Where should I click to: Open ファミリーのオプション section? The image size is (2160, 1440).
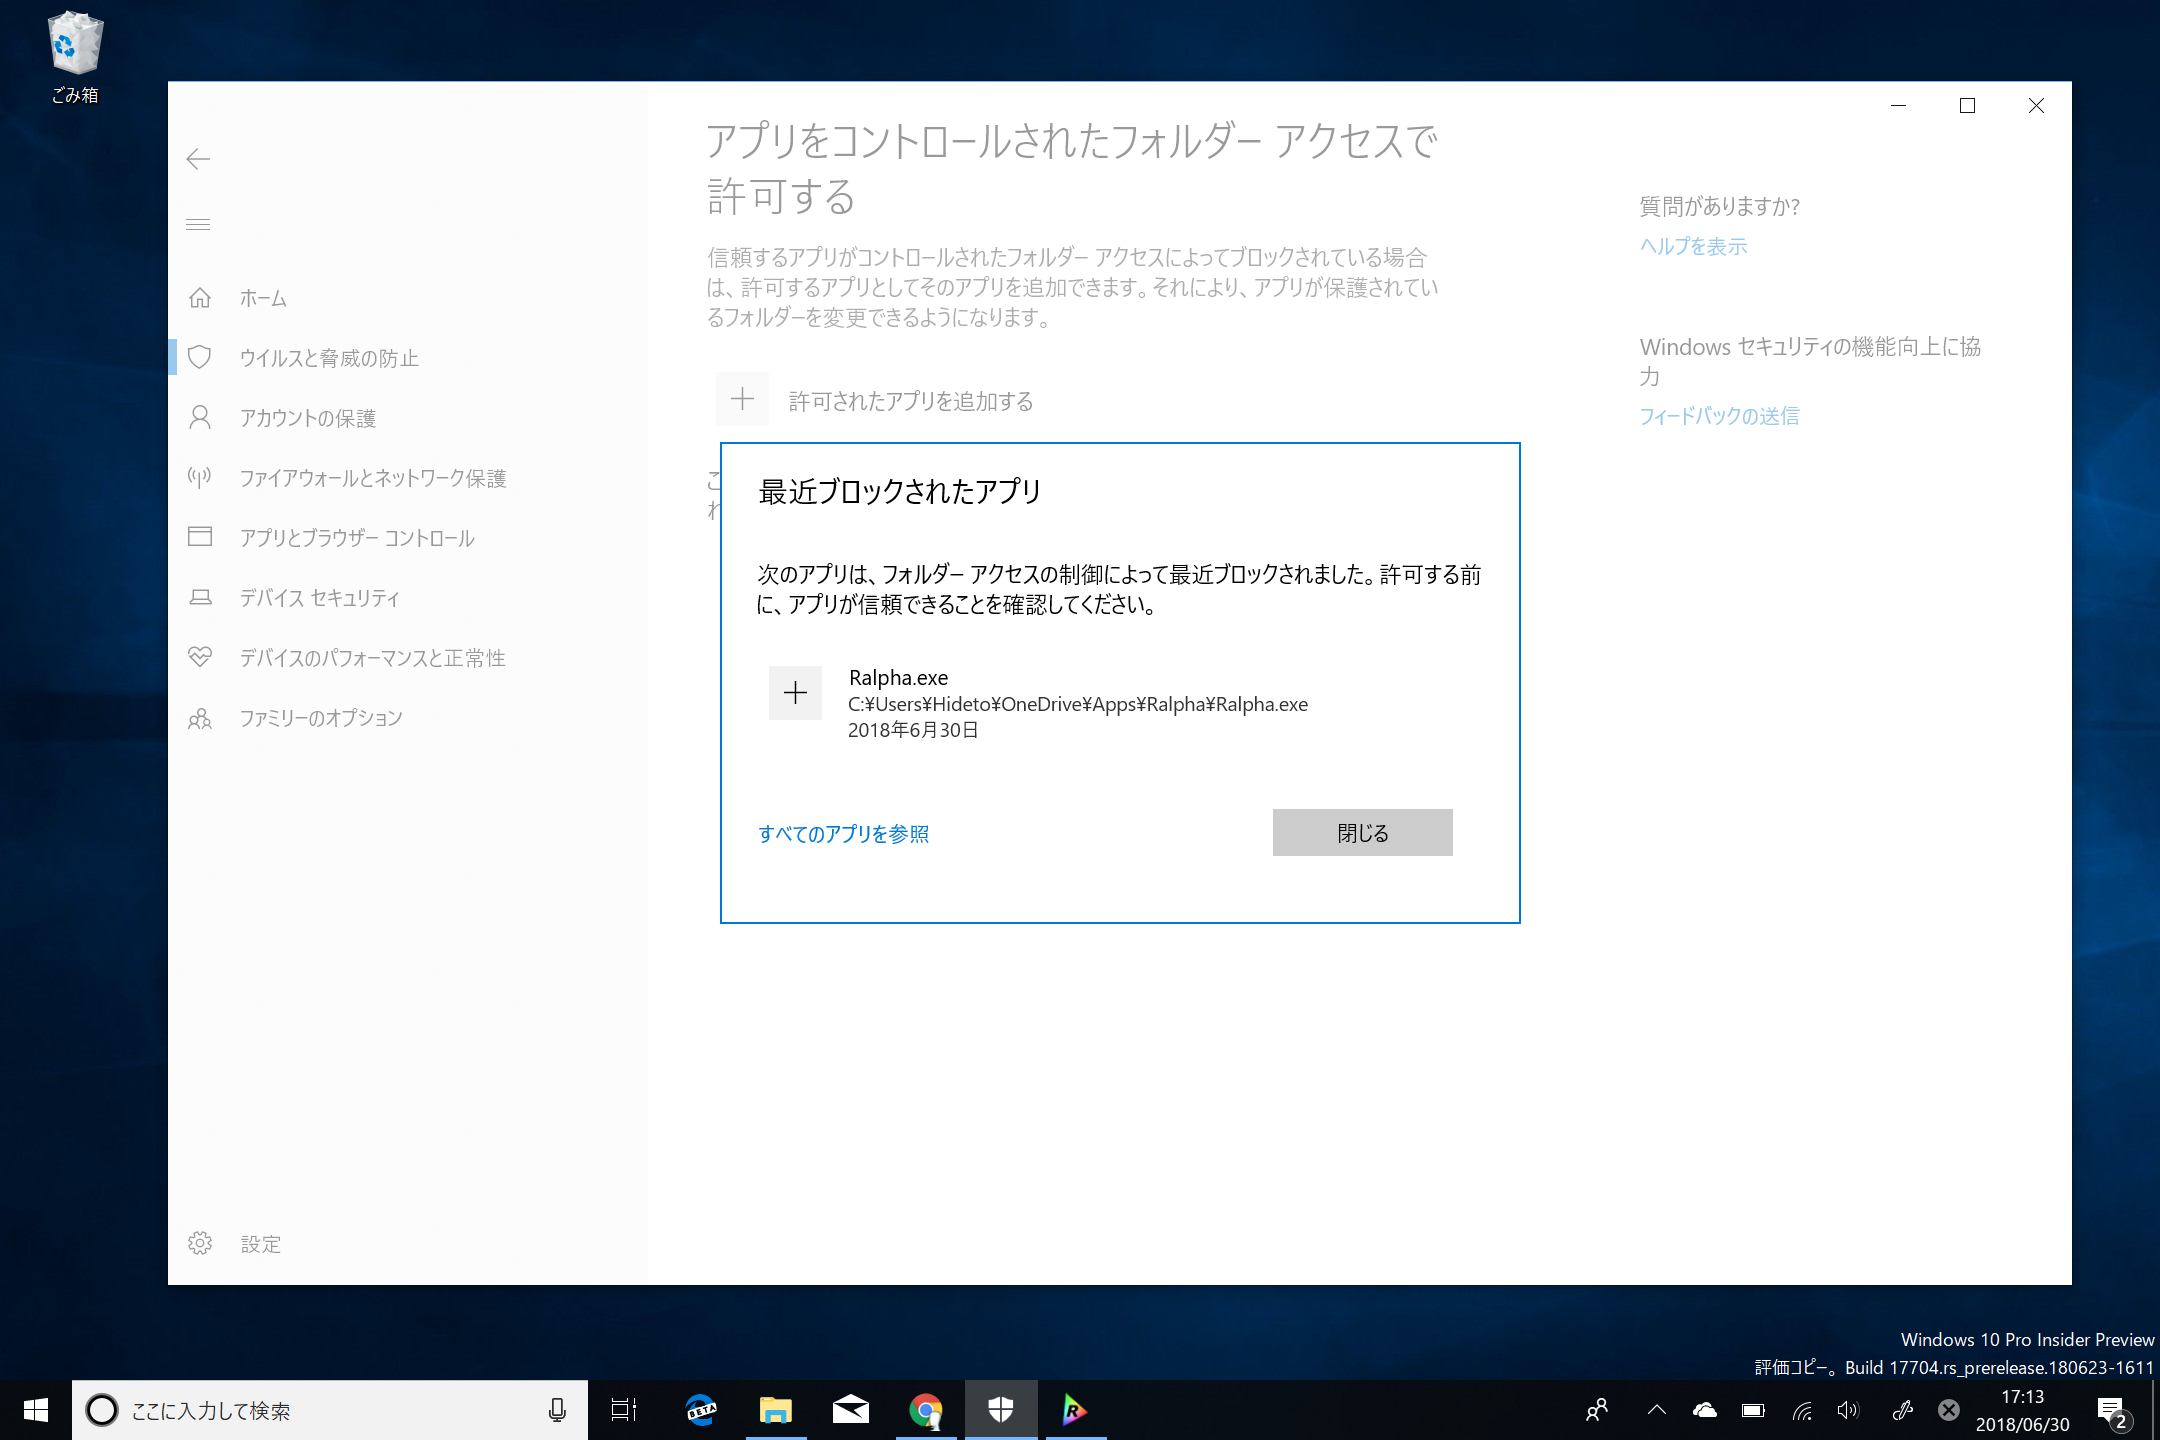click(x=321, y=718)
